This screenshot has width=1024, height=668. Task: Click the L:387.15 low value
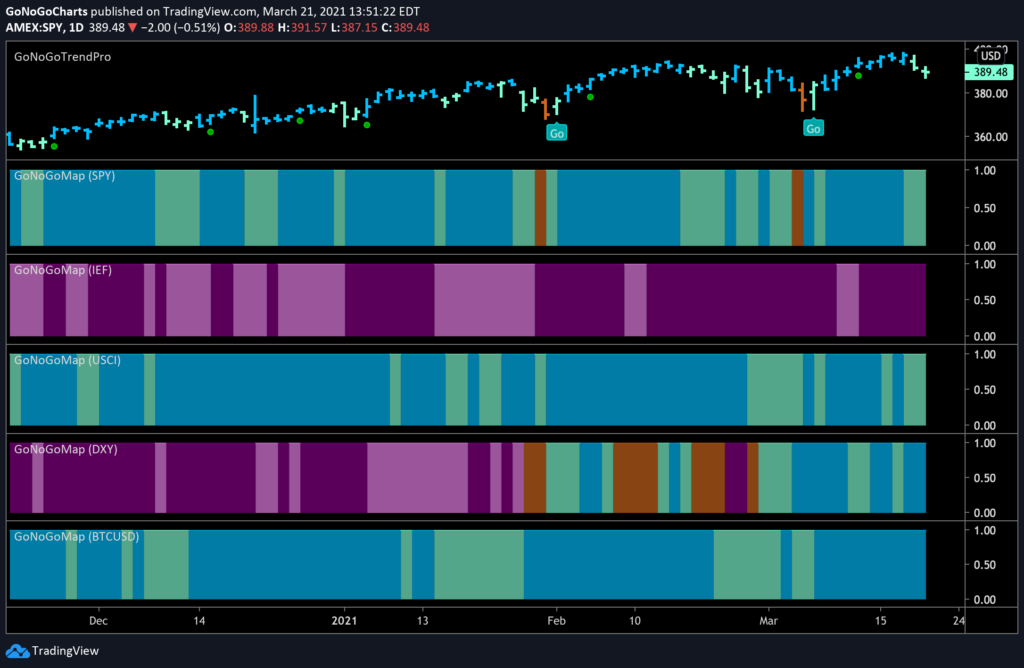[354, 27]
